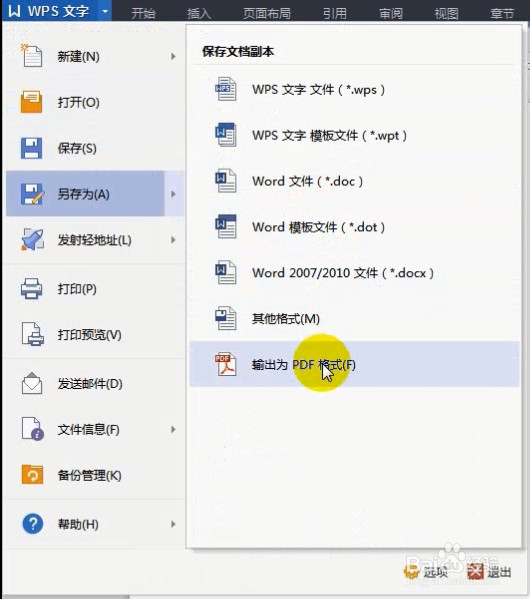Choose 其他格式(M) option

[354, 318]
